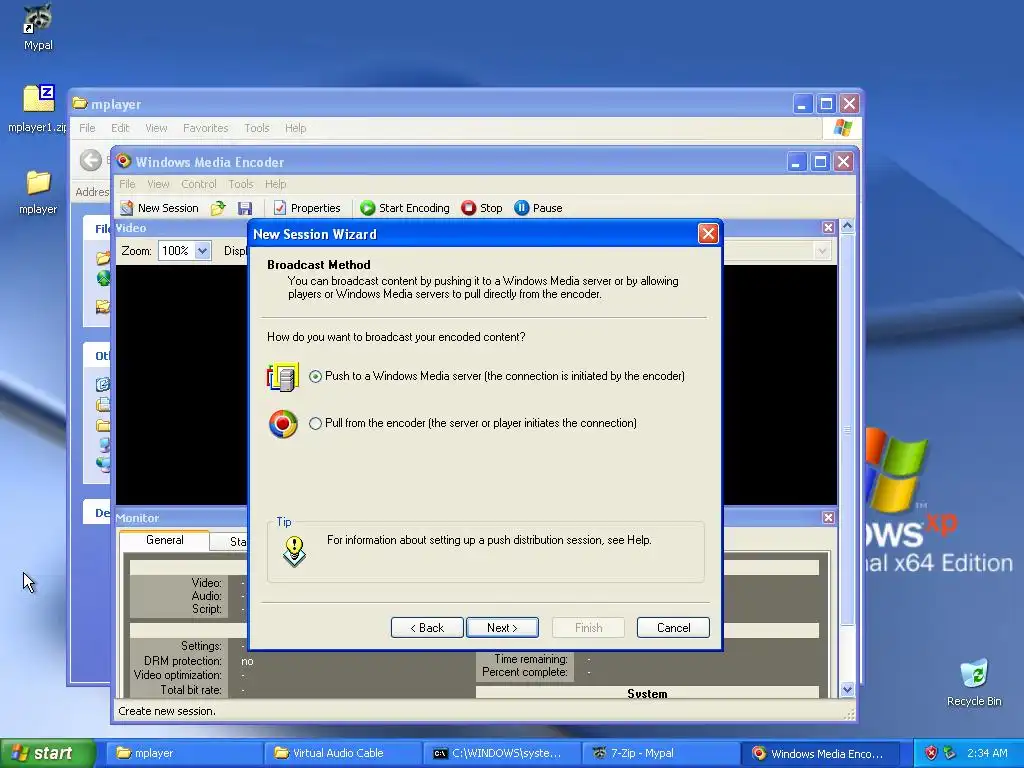Select the Recycle Bin desktop icon
Screen dimensions: 1024x768
[974, 682]
